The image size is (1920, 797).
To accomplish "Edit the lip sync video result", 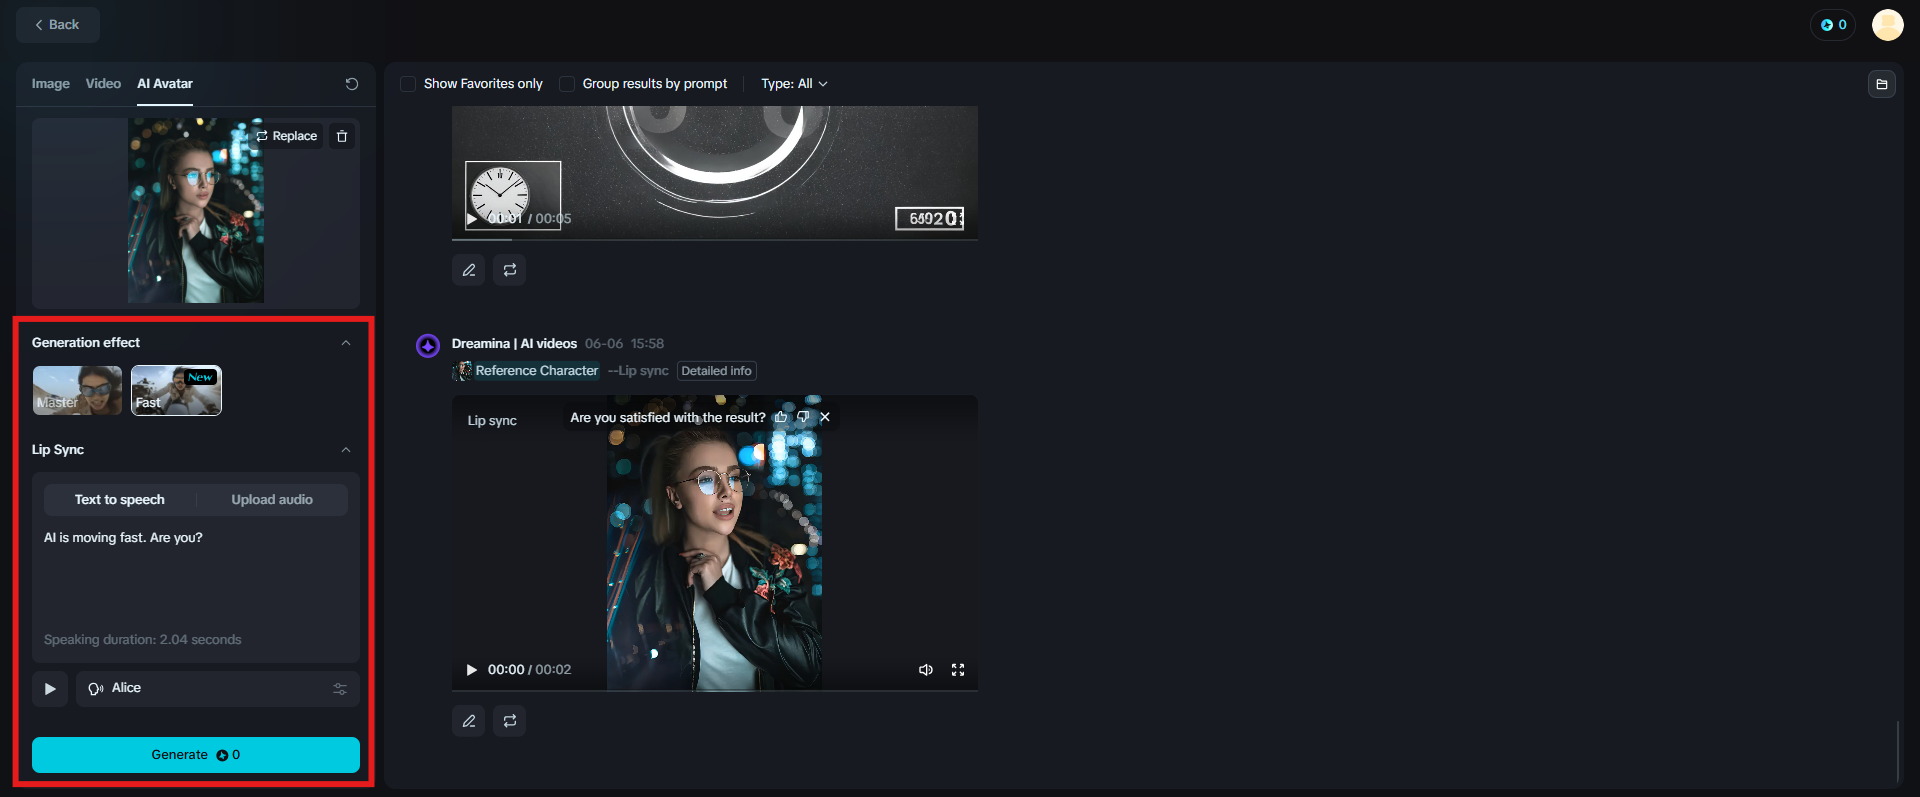I will click(x=469, y=721).
